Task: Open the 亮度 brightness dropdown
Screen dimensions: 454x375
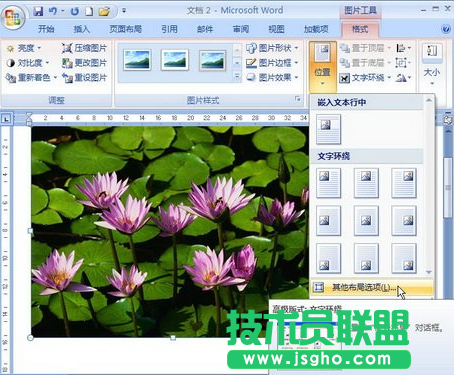Action: point(24,48)
